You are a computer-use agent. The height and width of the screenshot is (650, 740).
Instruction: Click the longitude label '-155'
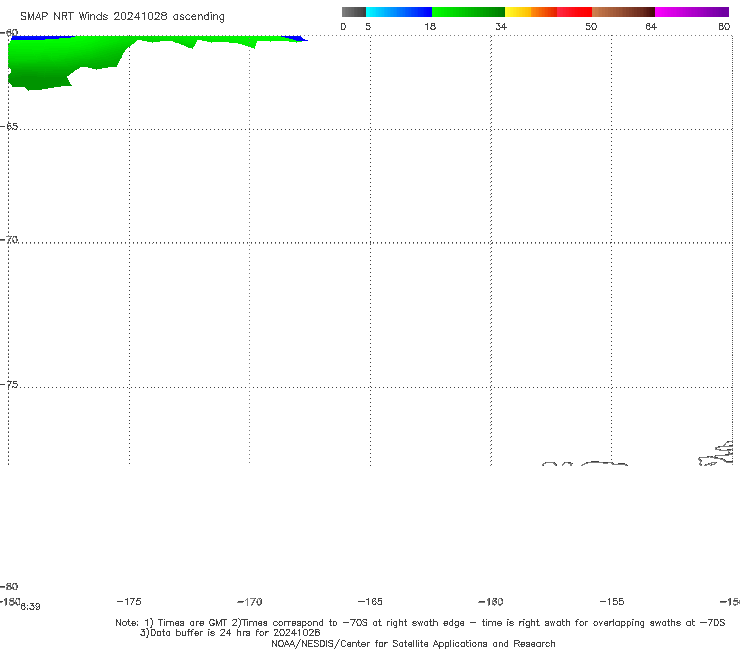(612, 601)
